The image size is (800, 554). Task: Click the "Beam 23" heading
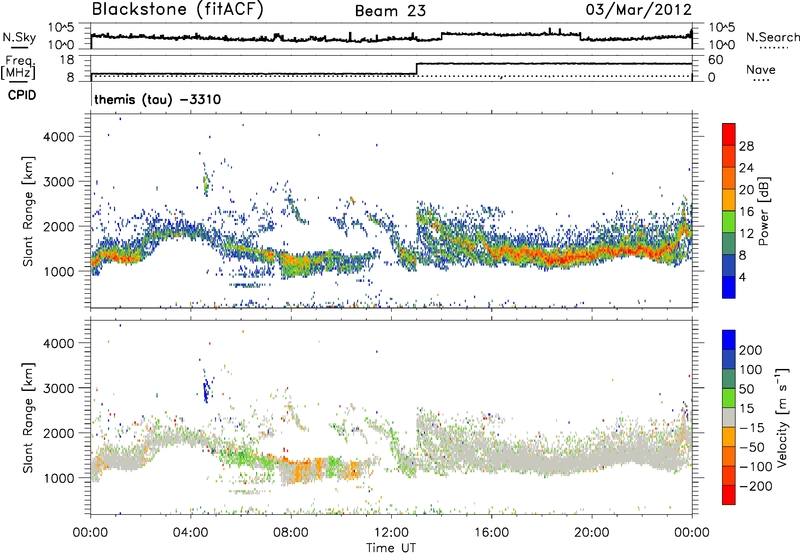pyautogui.click(x=390, y=11)
